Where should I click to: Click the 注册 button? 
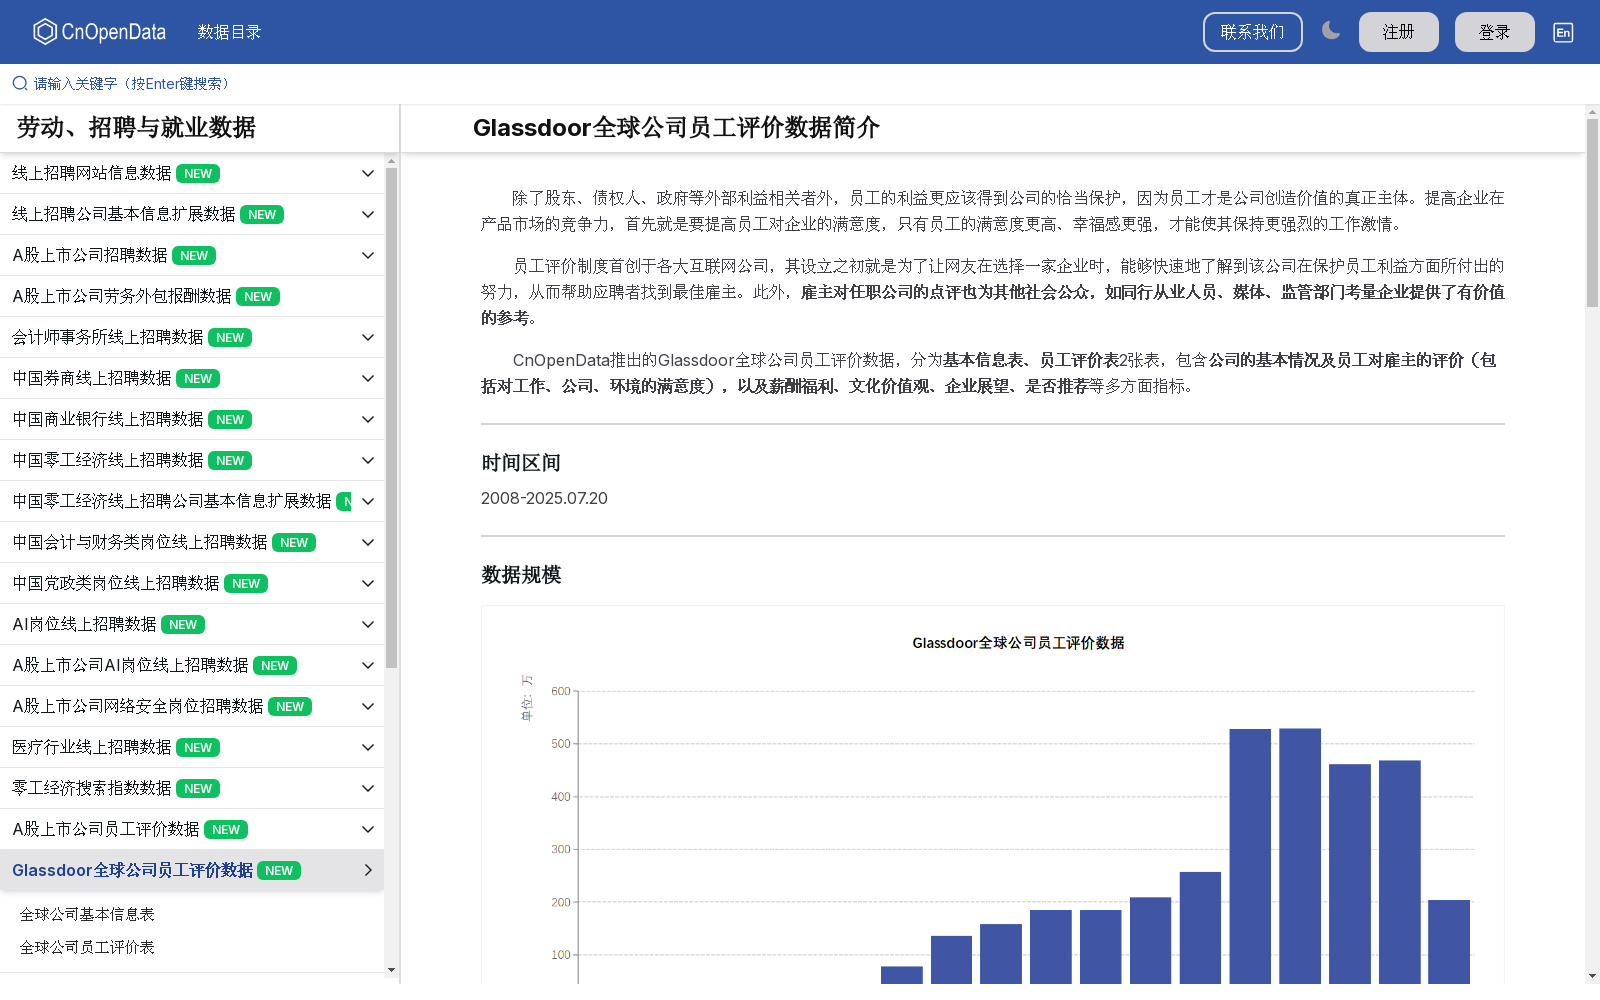pyautogui.click(x=1398, y=32)
